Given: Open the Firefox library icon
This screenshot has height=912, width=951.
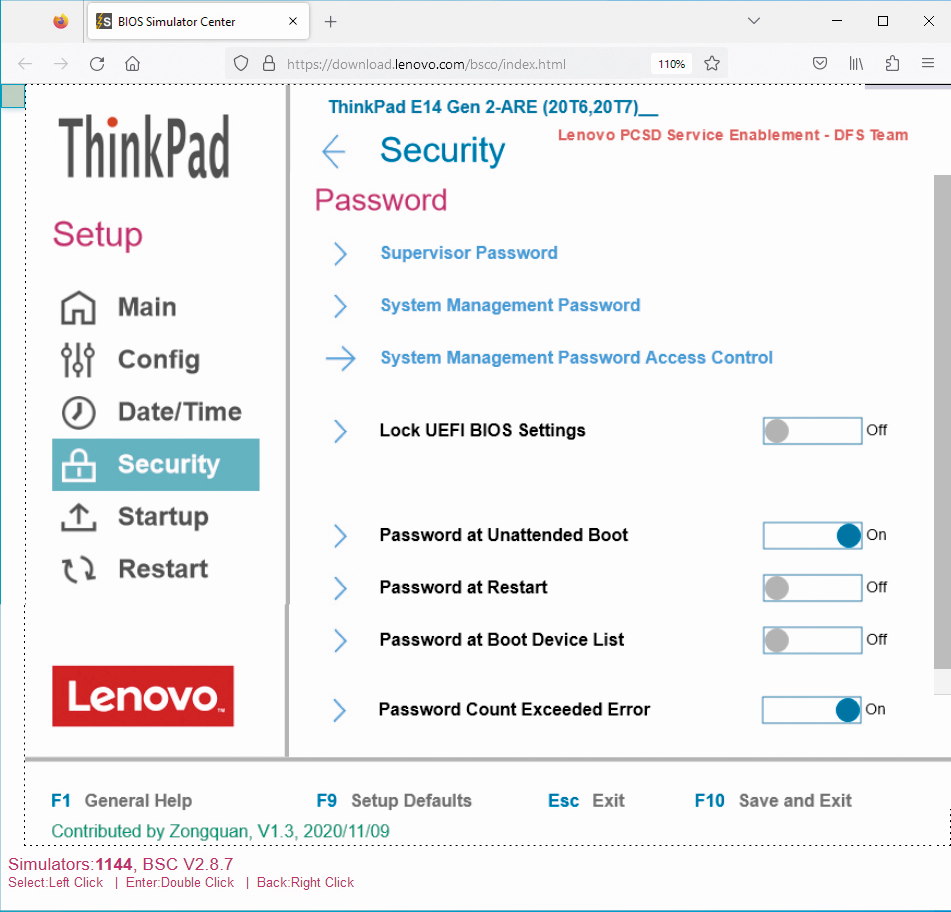Looking at the screenshot, I should point(856,63).
